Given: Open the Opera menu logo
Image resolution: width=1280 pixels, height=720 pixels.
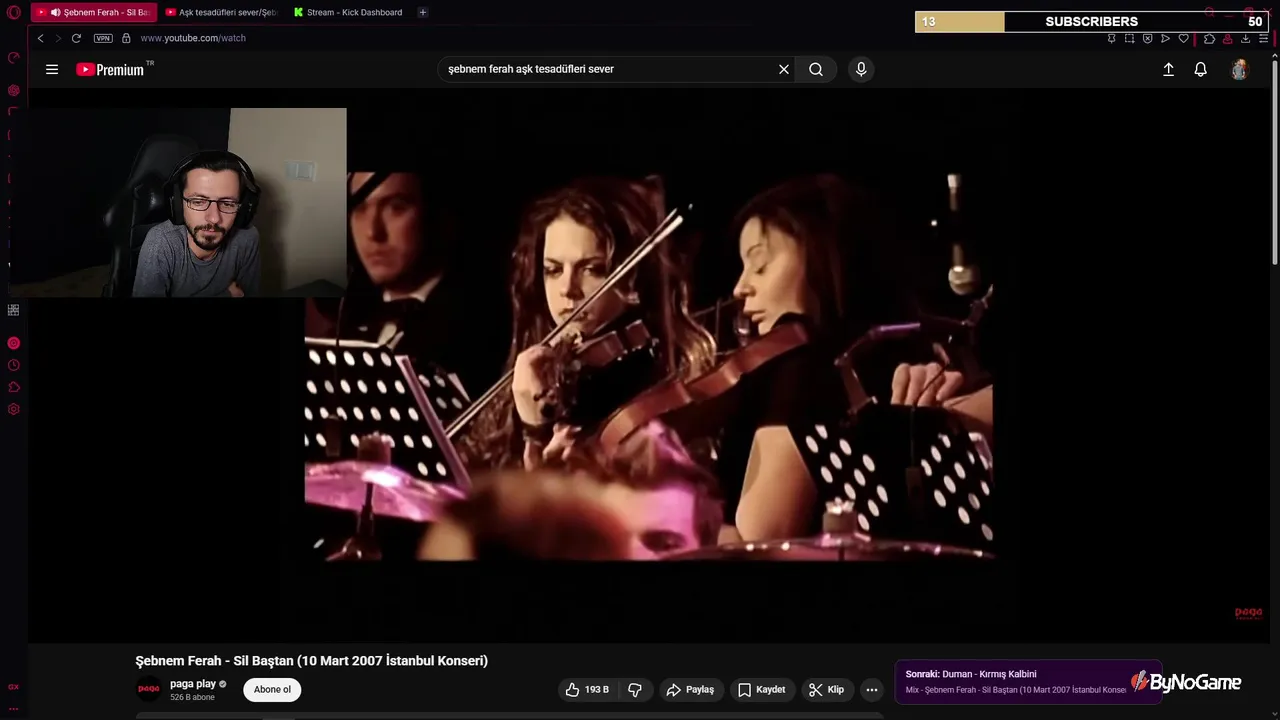Looking at the screenshot, I should (x=14, y=12).
